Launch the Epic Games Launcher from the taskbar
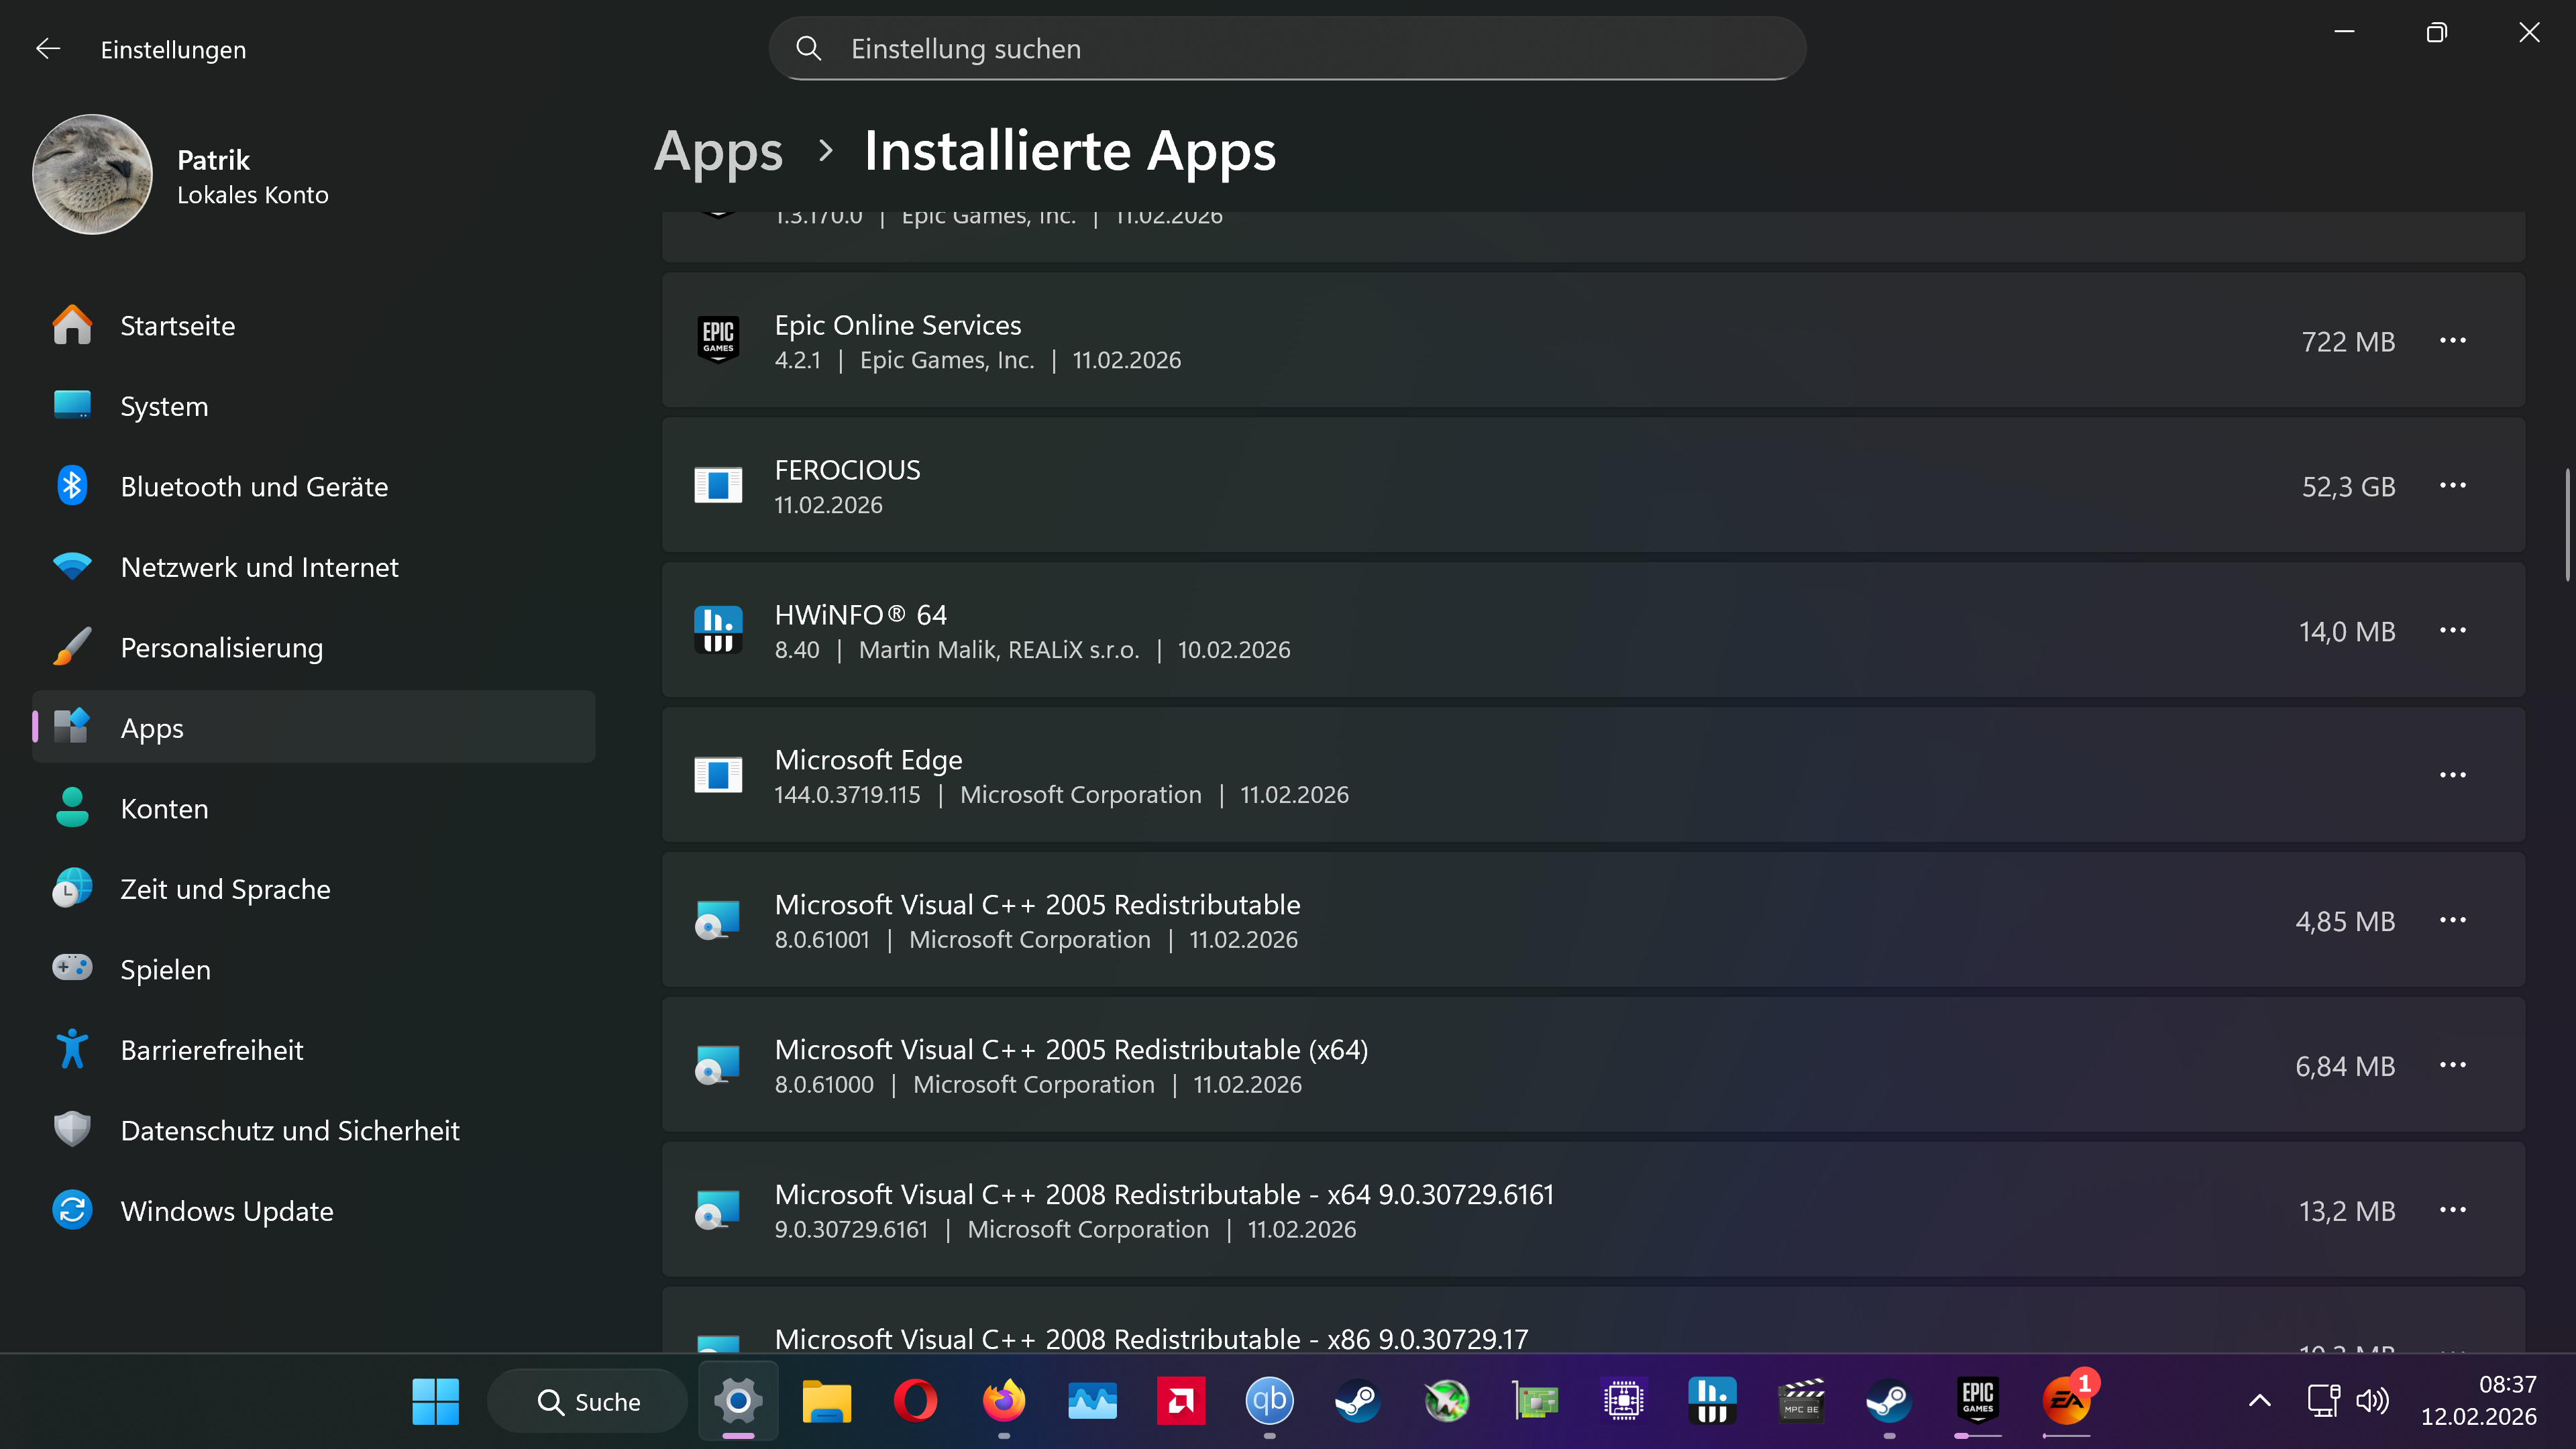Image resolution: width=2576 pixels, height=1449 pixels. tap(1978, 1401)
